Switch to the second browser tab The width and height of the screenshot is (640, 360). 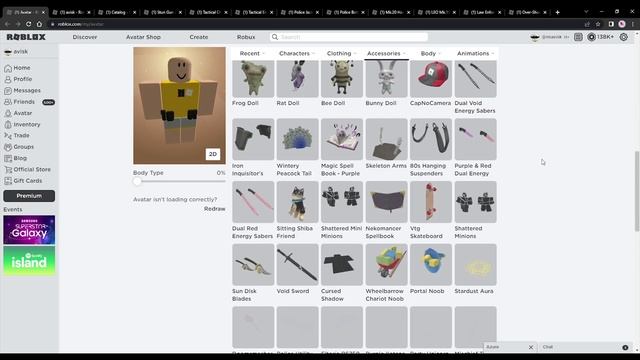[71, 12]
